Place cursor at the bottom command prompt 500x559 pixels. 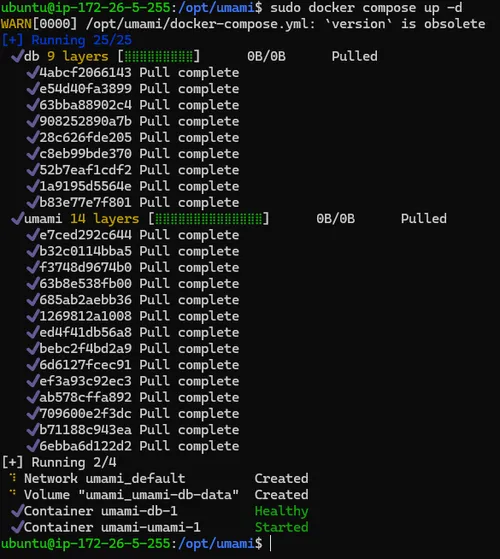tap(270, 543)
